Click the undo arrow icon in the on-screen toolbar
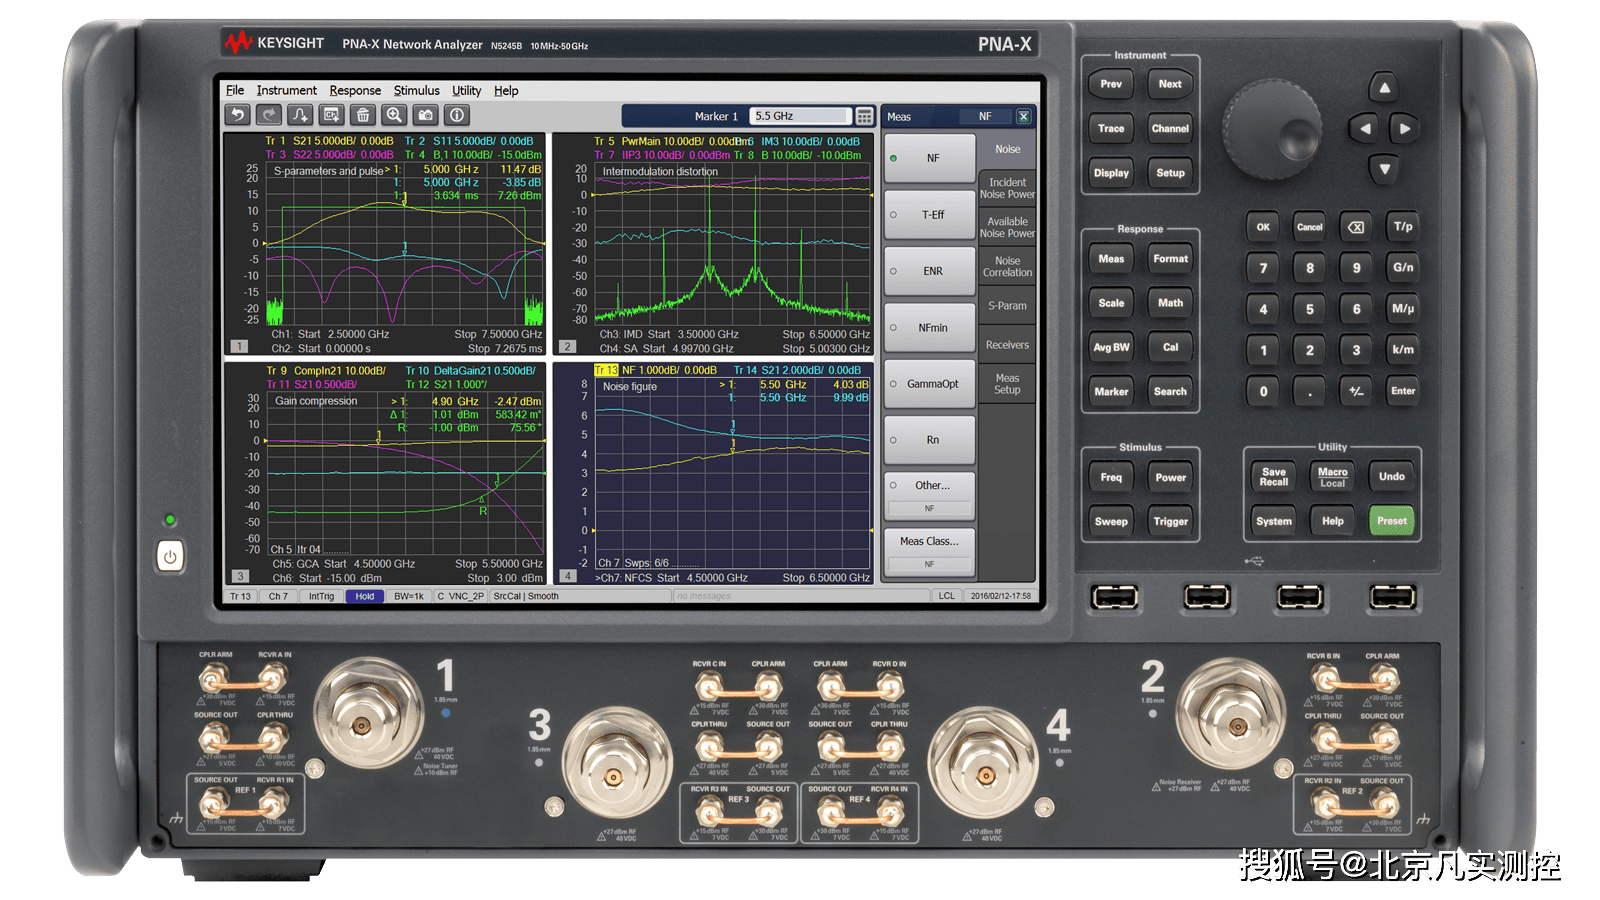The width and height of the screenshot is (1600, 900). 237,115
